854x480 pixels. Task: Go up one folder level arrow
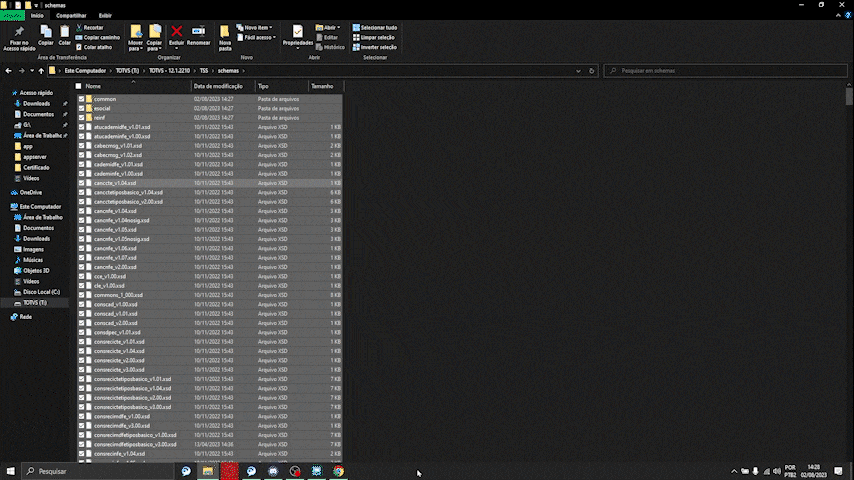coord(41,71)
